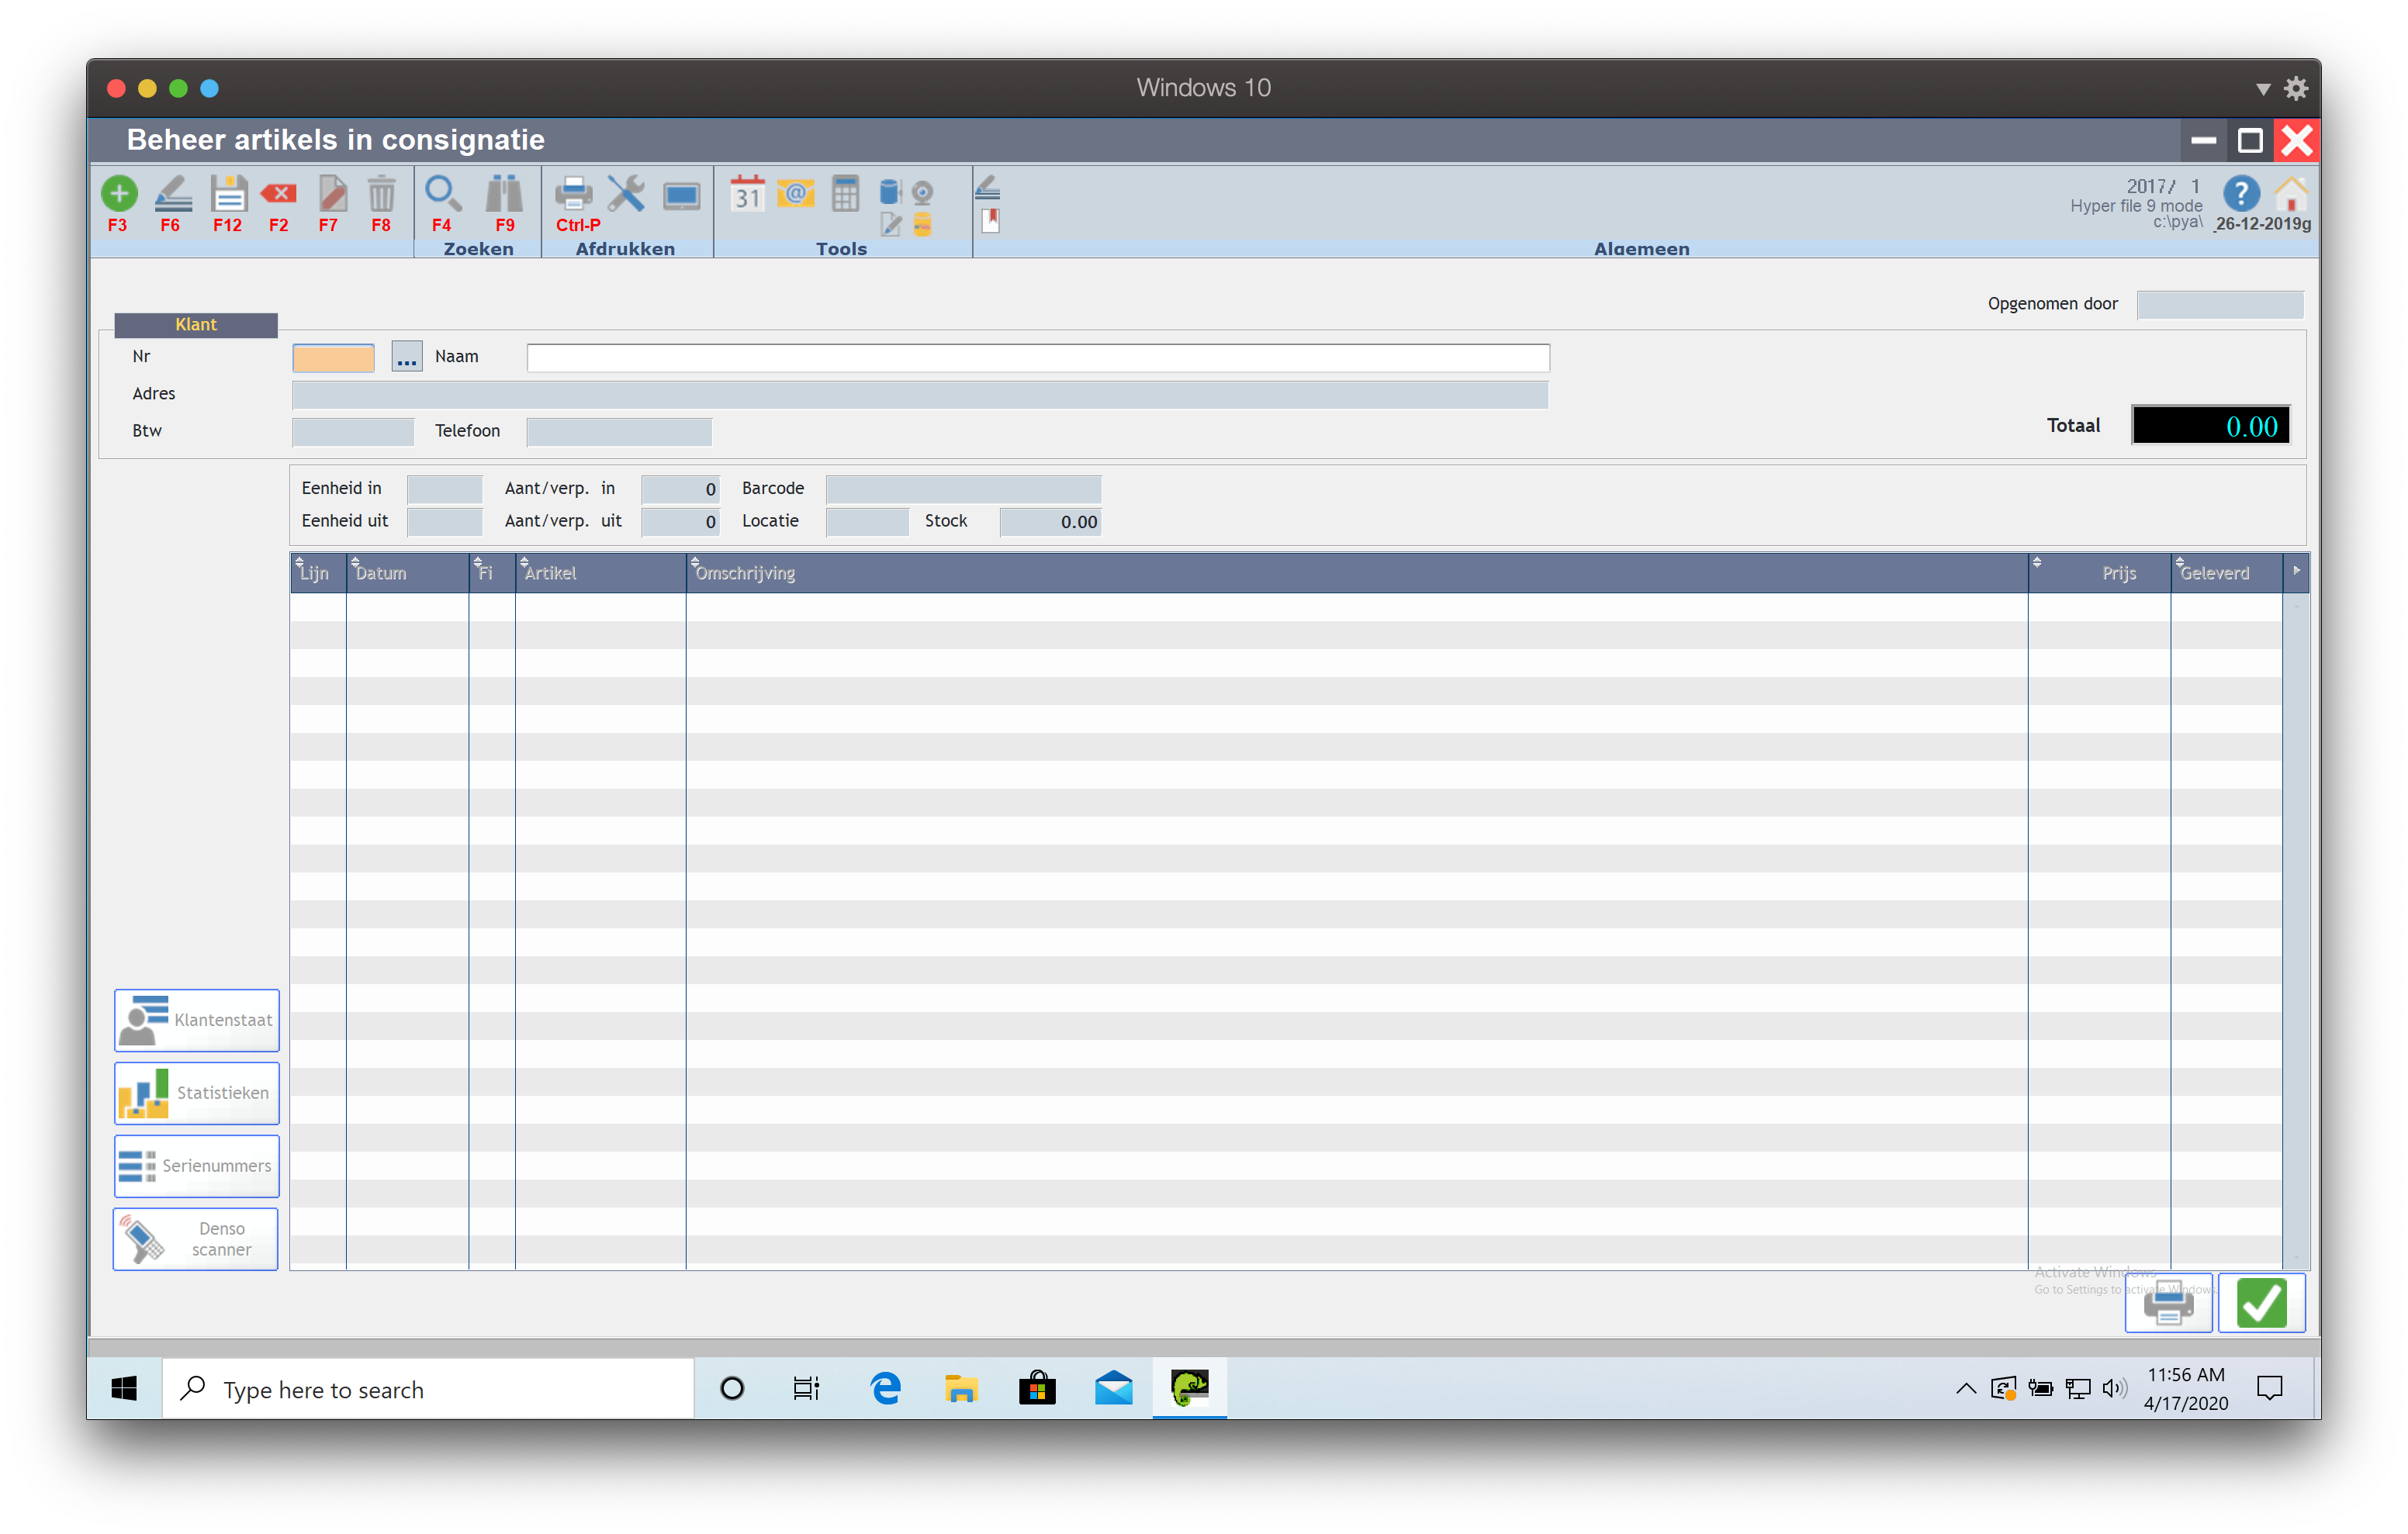
Task: Expand the table column selector arrow
Action: click(x=2296, y=571)
